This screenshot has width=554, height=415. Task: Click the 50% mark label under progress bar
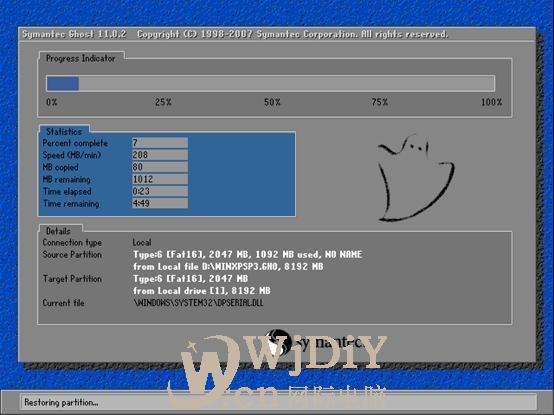tap(272, 102)
